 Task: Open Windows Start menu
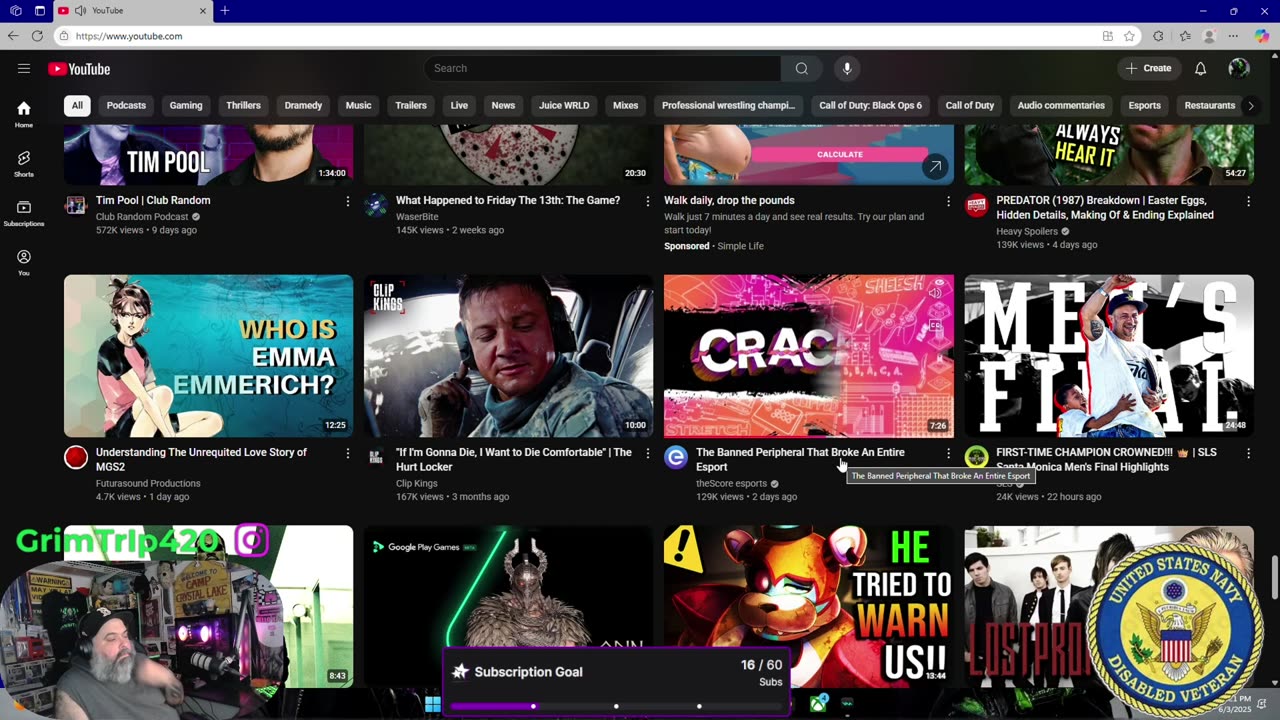pyautogui.click(x=432, y=704)
